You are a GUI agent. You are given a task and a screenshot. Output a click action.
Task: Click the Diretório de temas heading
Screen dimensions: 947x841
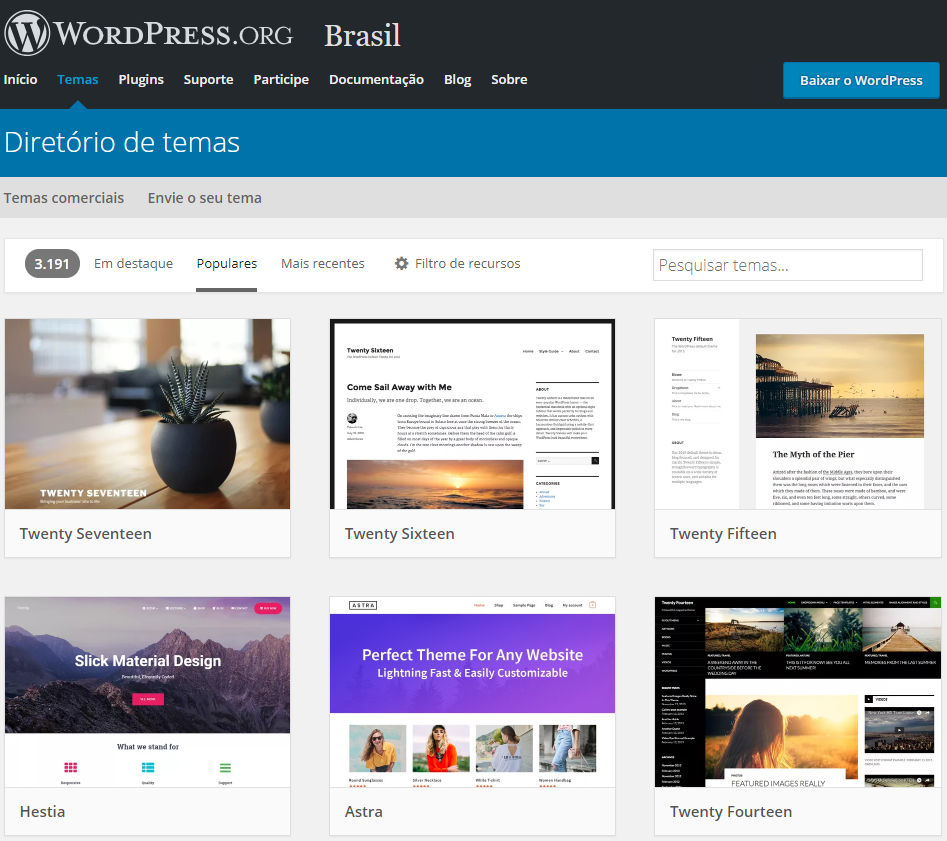[122, 143]
